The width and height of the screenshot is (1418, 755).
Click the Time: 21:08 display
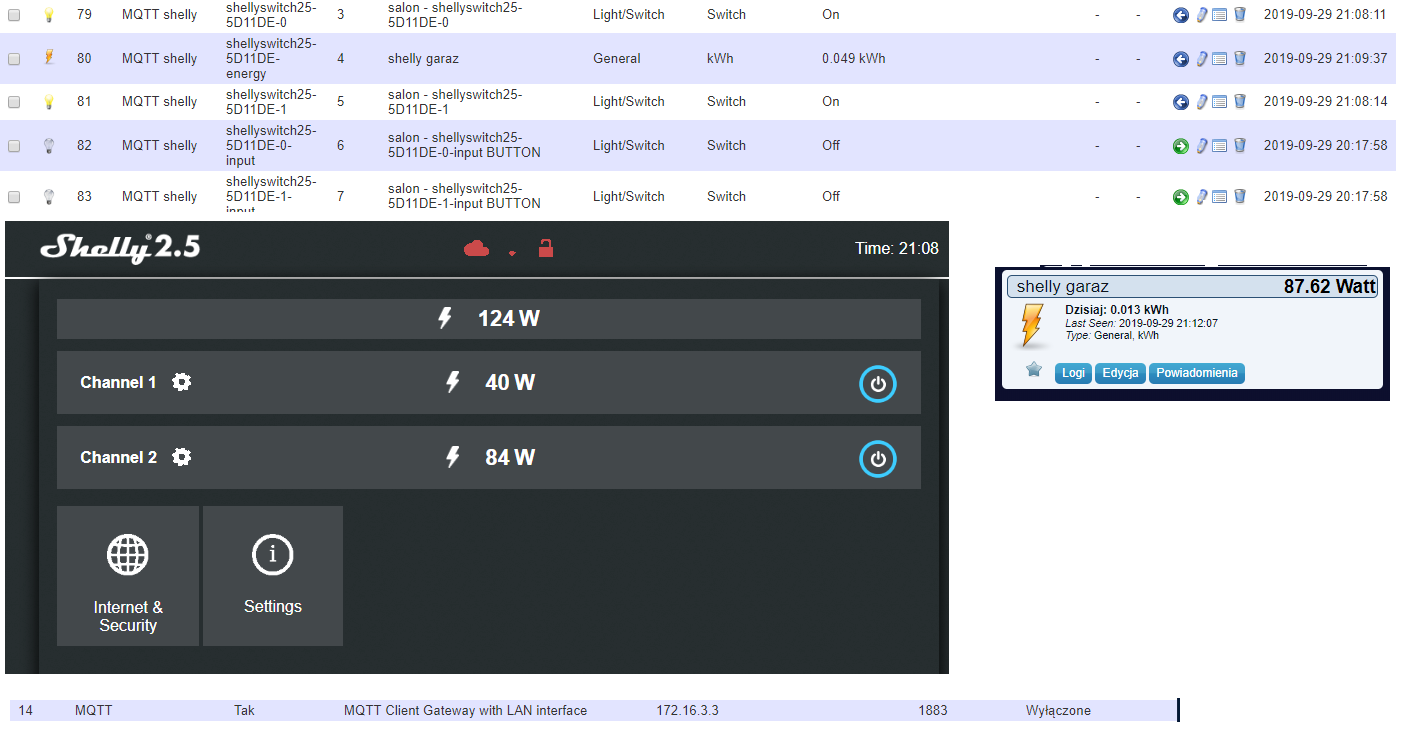click(x=897, y=248)
